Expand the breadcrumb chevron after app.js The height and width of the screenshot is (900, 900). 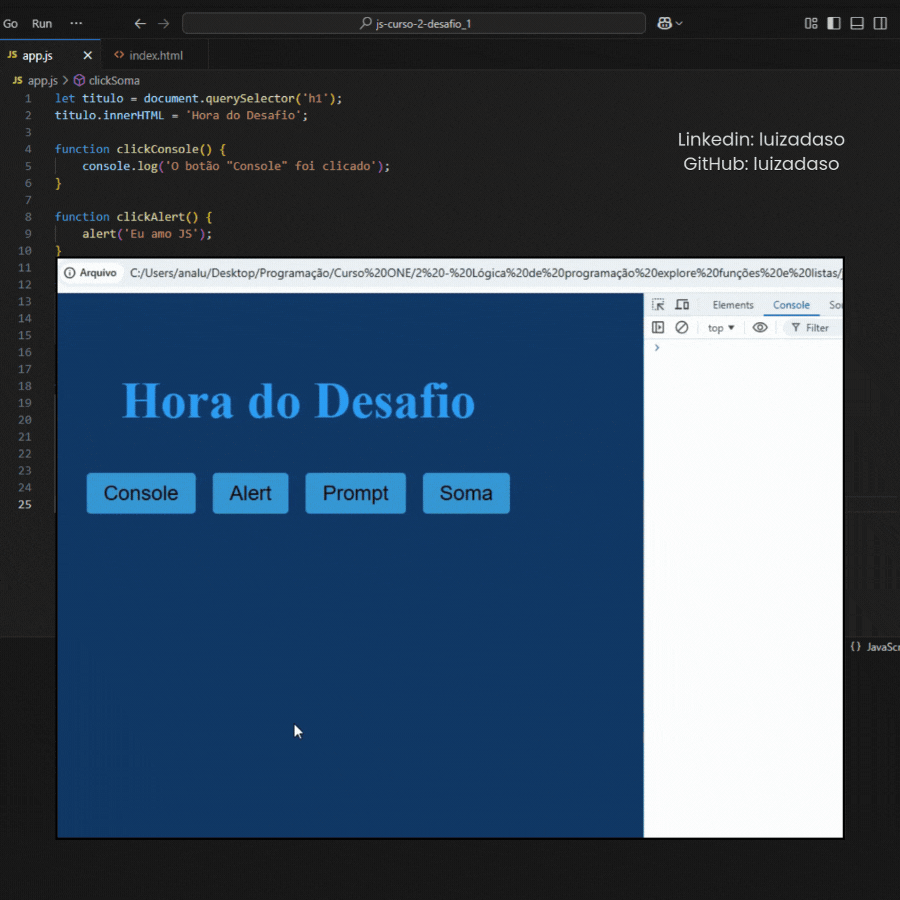click(65, 80)
